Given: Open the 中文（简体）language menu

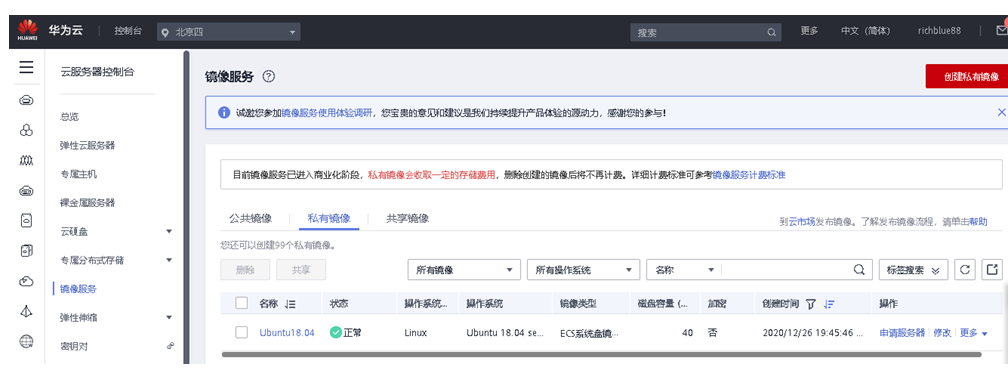Looking at the screenshot, I should [x=865, y=31].
